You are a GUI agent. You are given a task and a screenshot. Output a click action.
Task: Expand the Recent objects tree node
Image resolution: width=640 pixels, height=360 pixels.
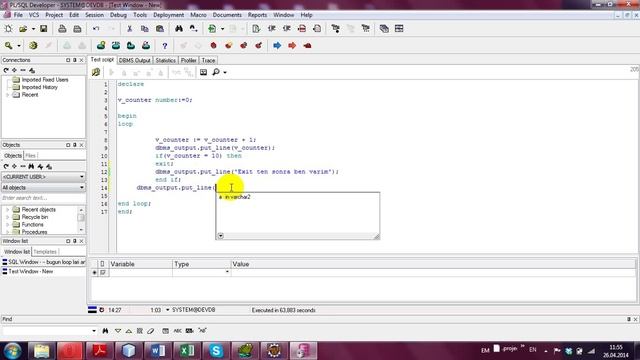pos(7,209)
